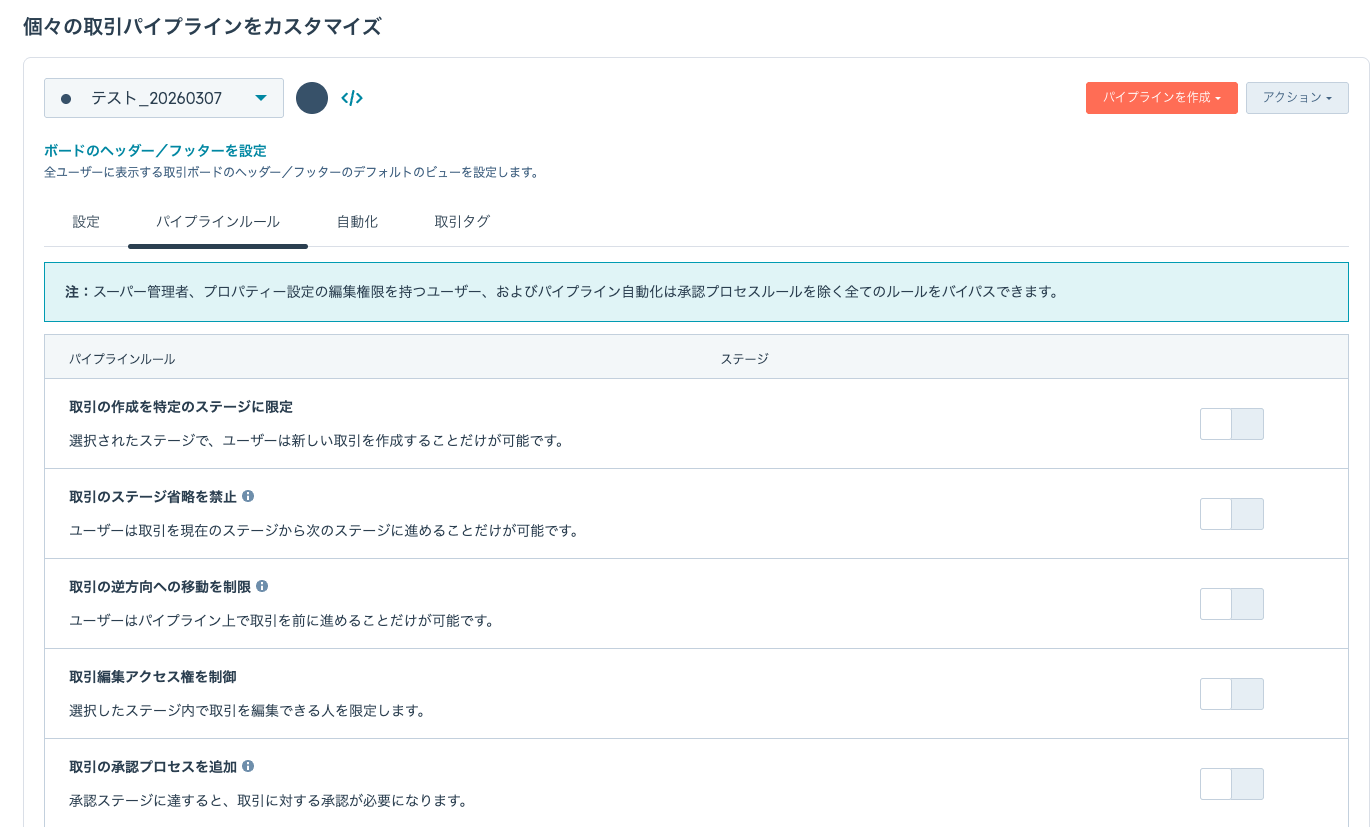
Task: Toggle 取引の作成を特定のステージに限定 switch
Action: point(1232,424)
